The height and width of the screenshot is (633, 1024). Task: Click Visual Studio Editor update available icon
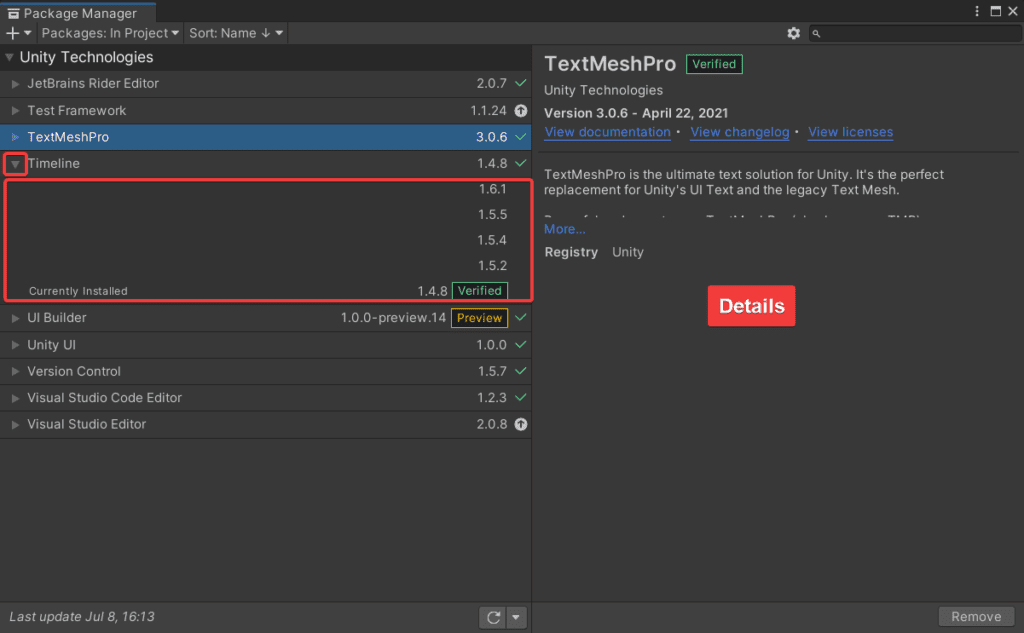click(x=520, y=425)
